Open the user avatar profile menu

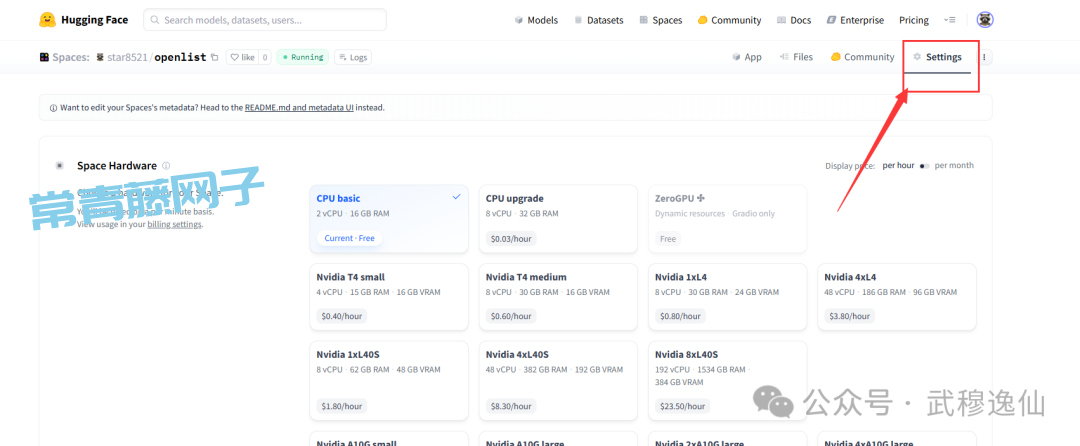point(984,20)
